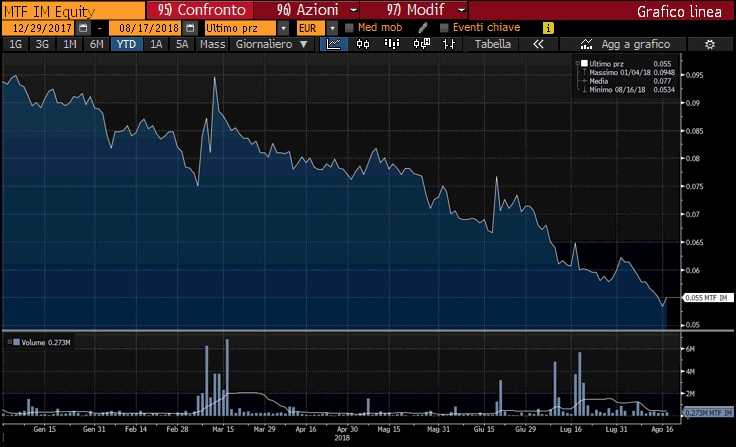Expand 97) Modif dropdown arrow

tap(462, 10)
